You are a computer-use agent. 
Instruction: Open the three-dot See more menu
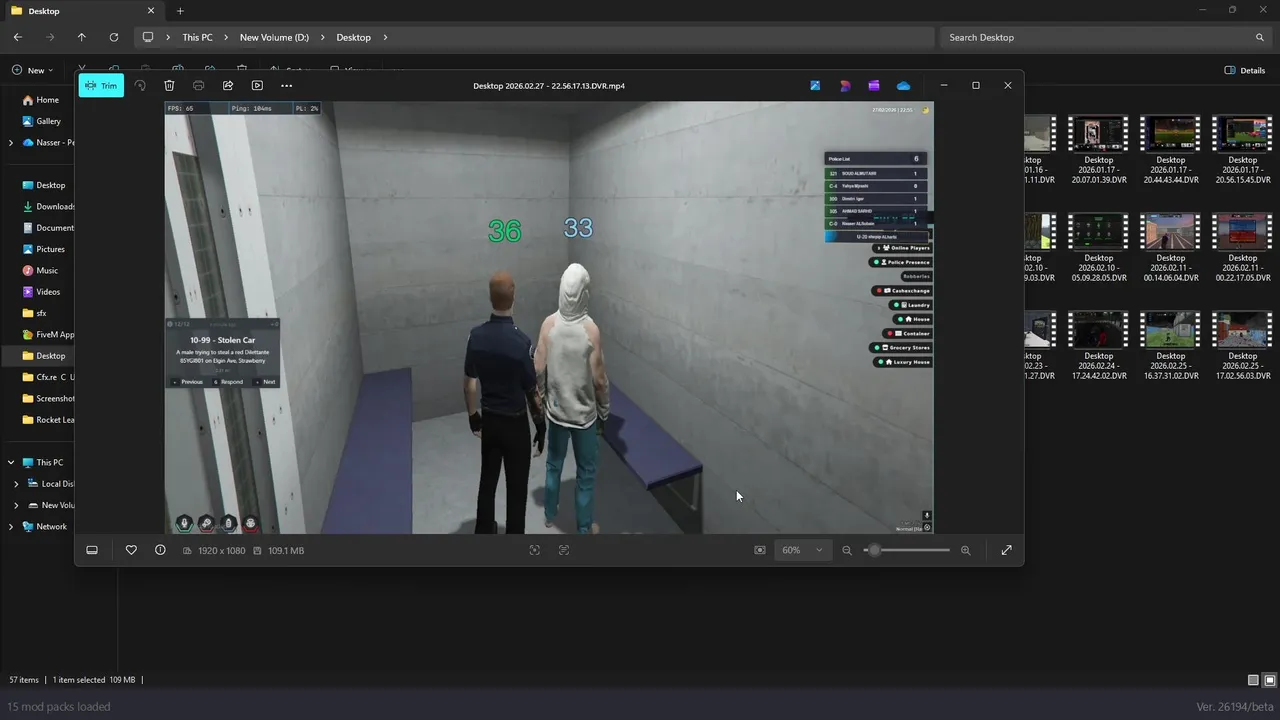pyautogui.click(x=287, y=86)
